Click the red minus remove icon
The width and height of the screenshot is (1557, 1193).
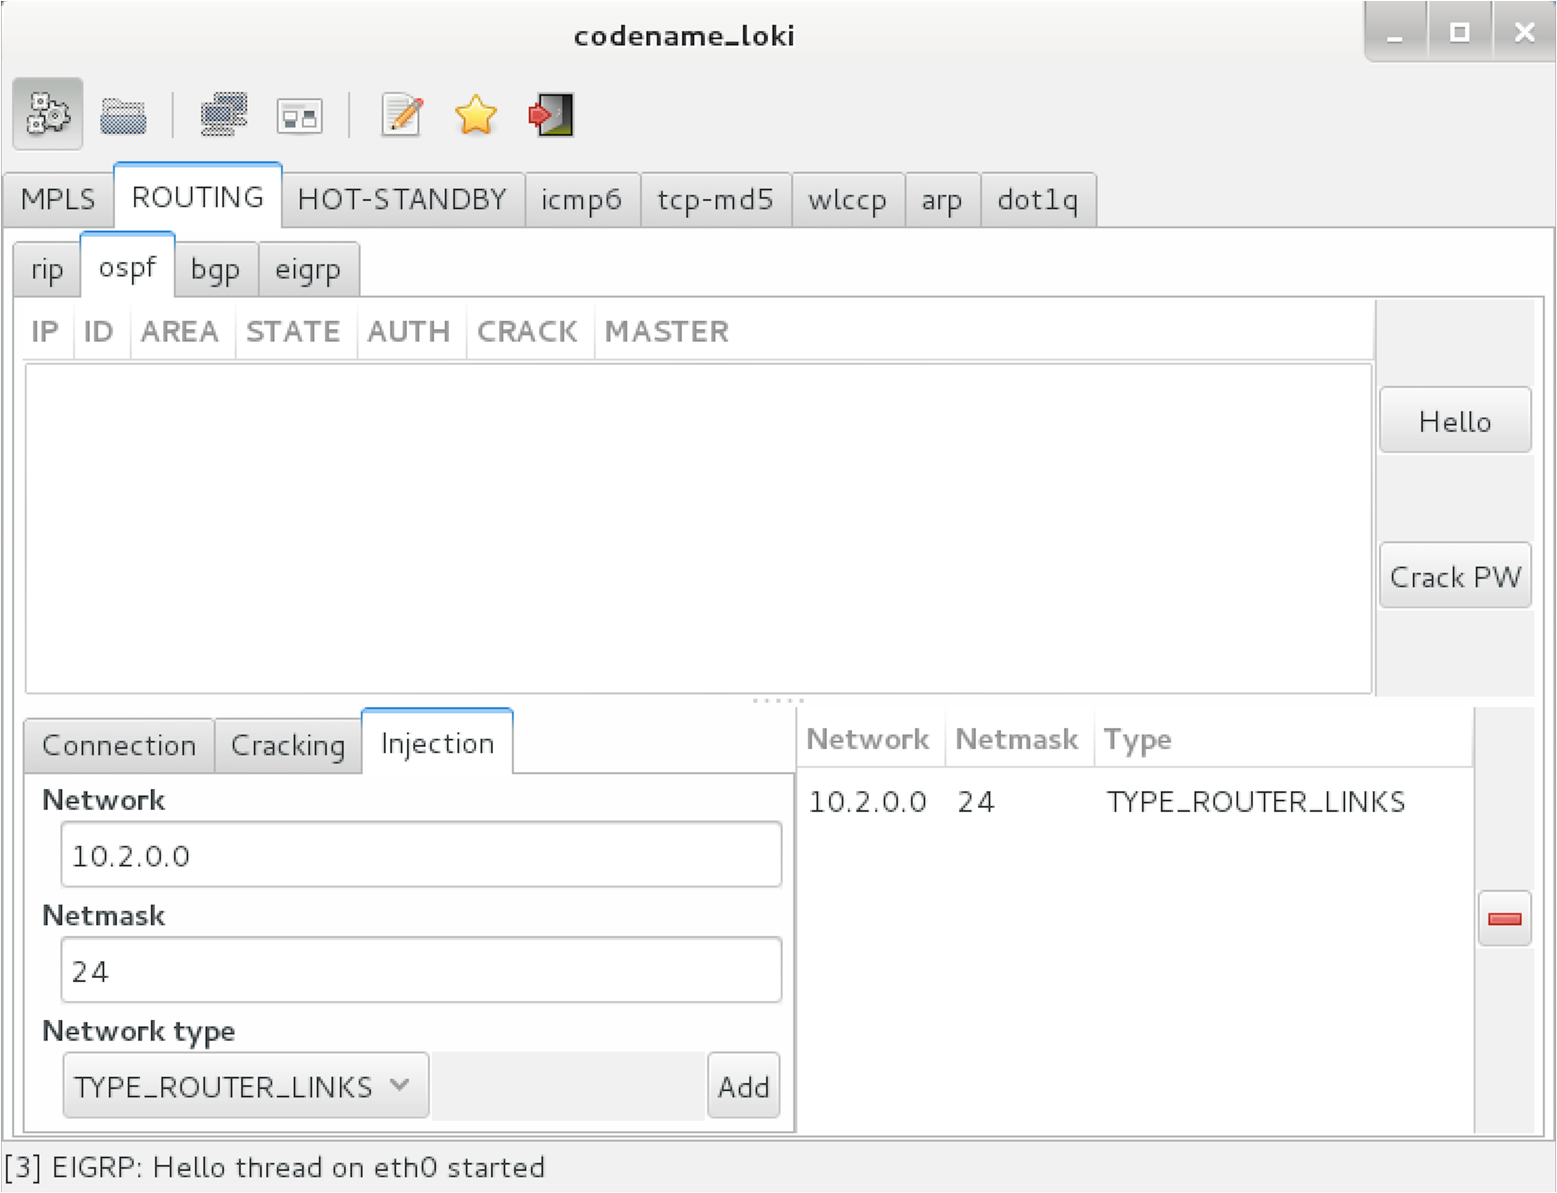[x=1504, y=918]
